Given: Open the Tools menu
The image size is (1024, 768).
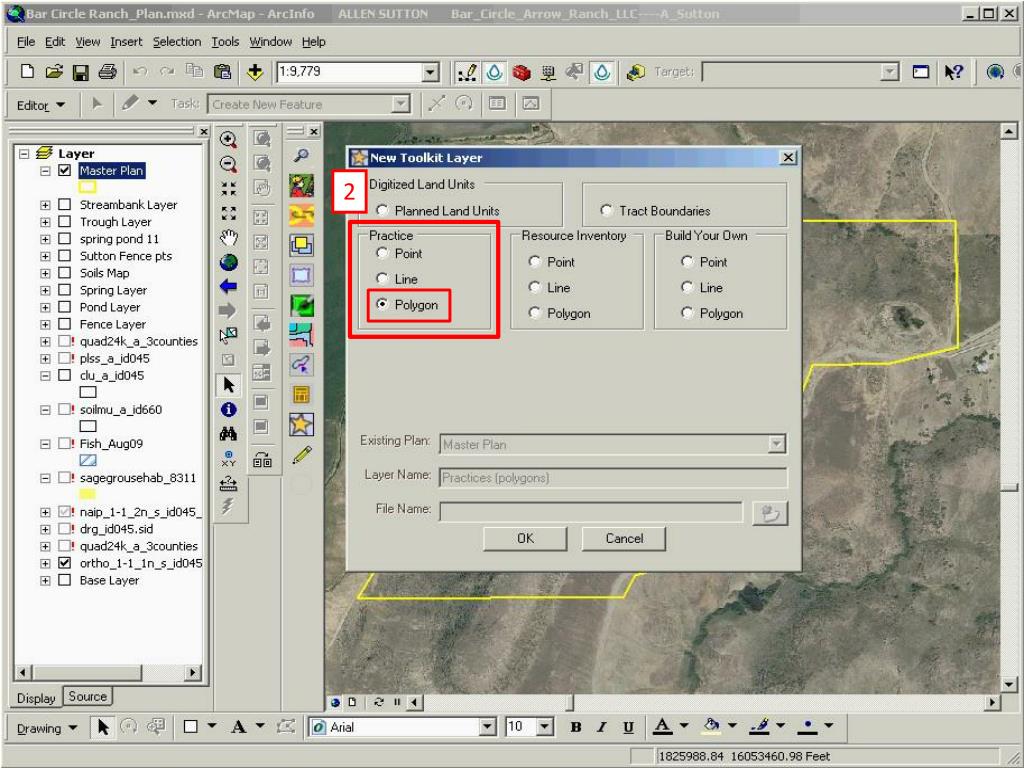Looking at the screenshot, I should tap(225, 42).
